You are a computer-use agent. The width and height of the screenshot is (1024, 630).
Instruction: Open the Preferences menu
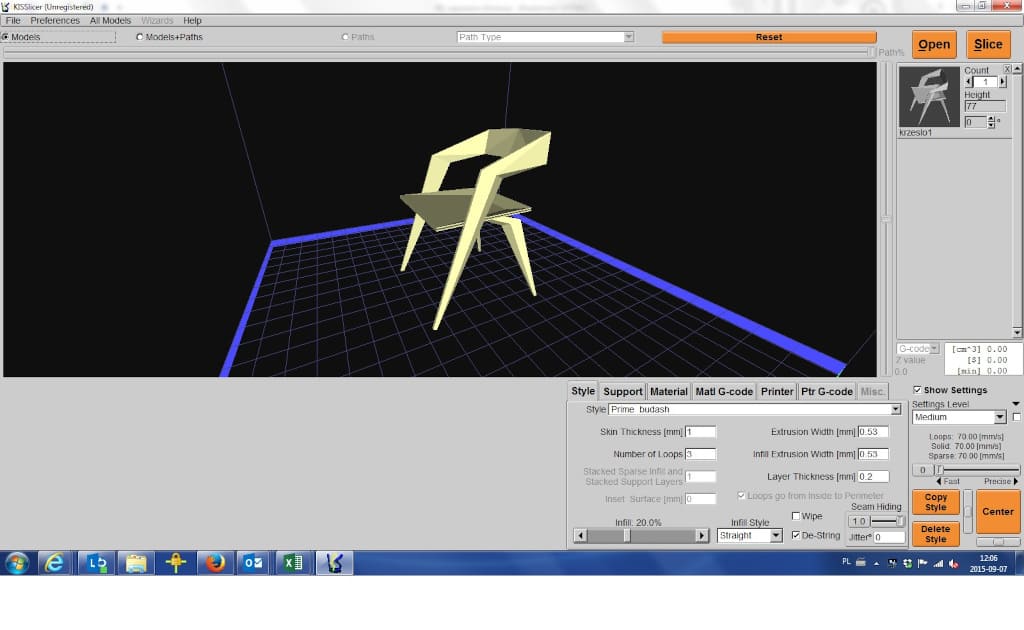pyautogui.click(x=55, y=20)
